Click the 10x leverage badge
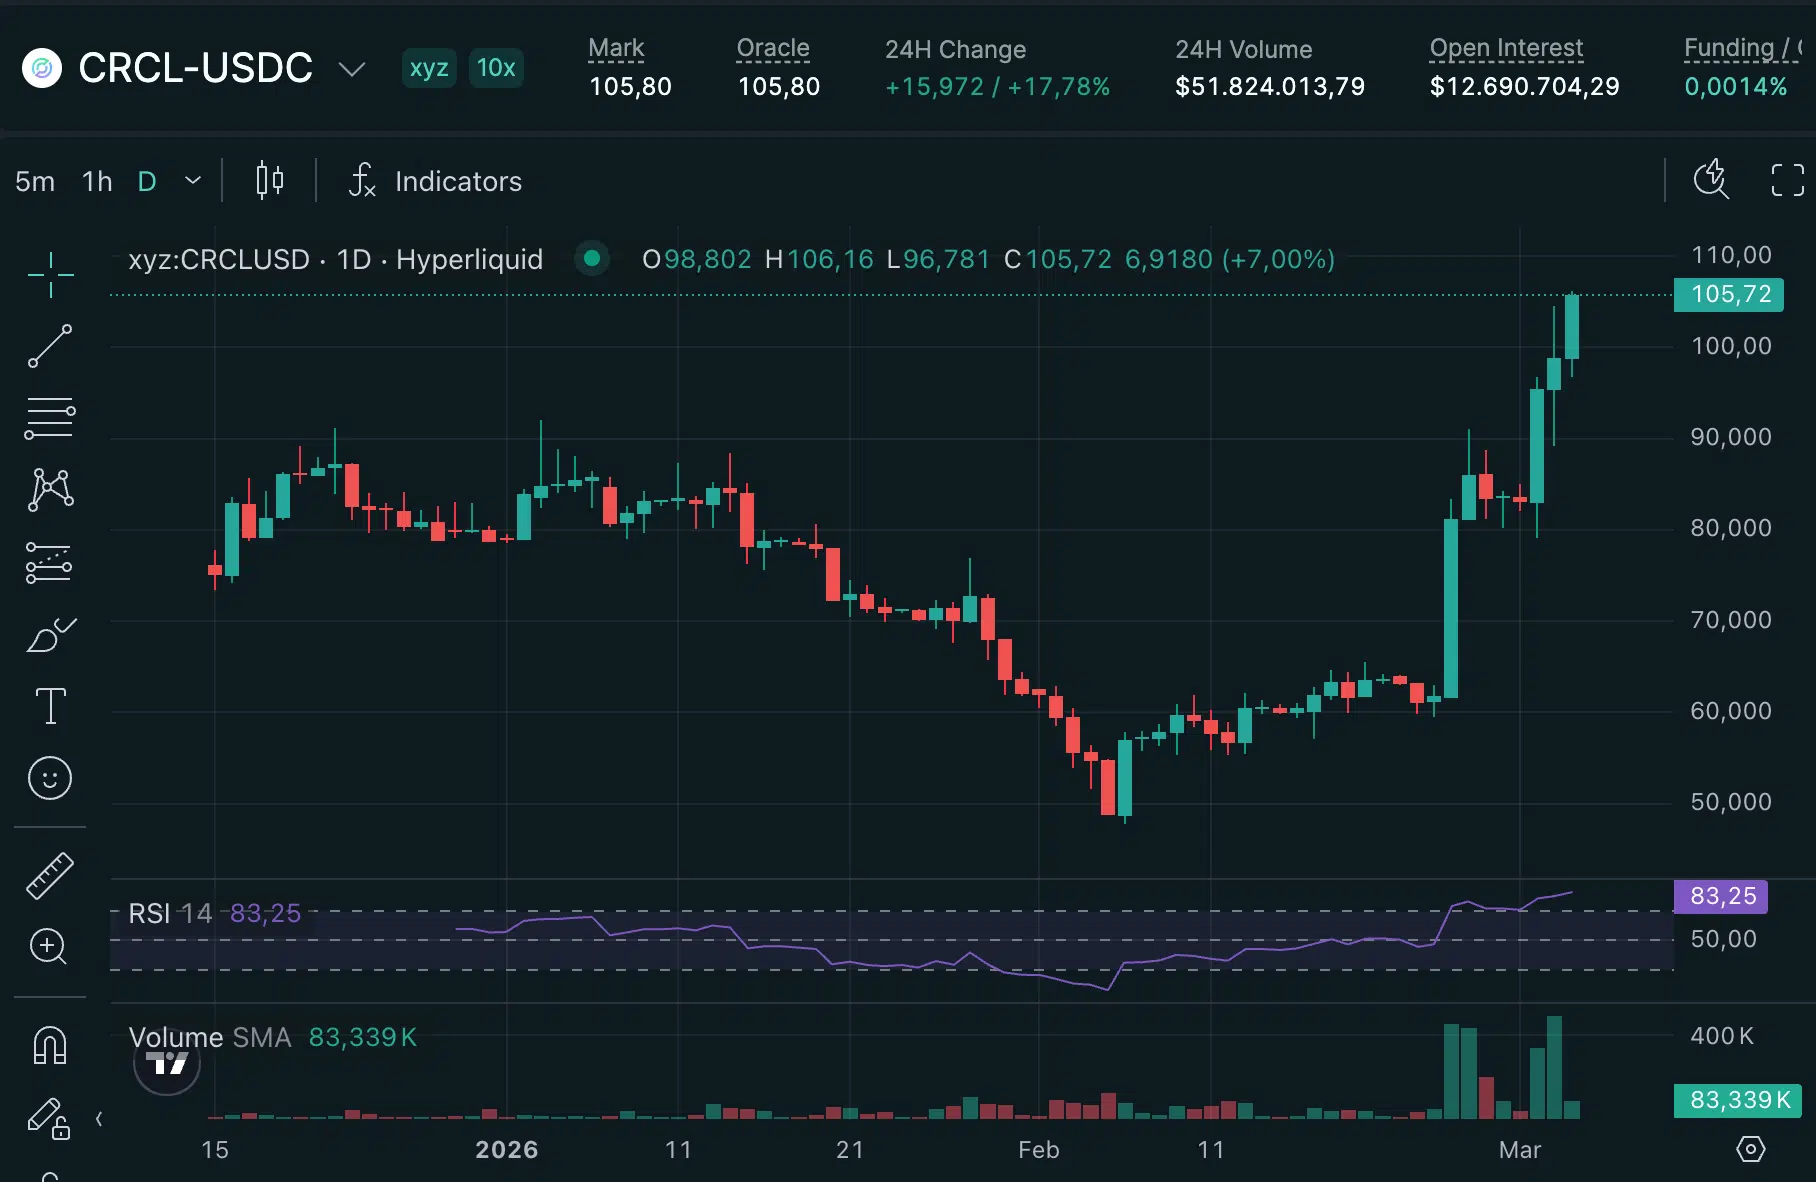 click(496, 68)
